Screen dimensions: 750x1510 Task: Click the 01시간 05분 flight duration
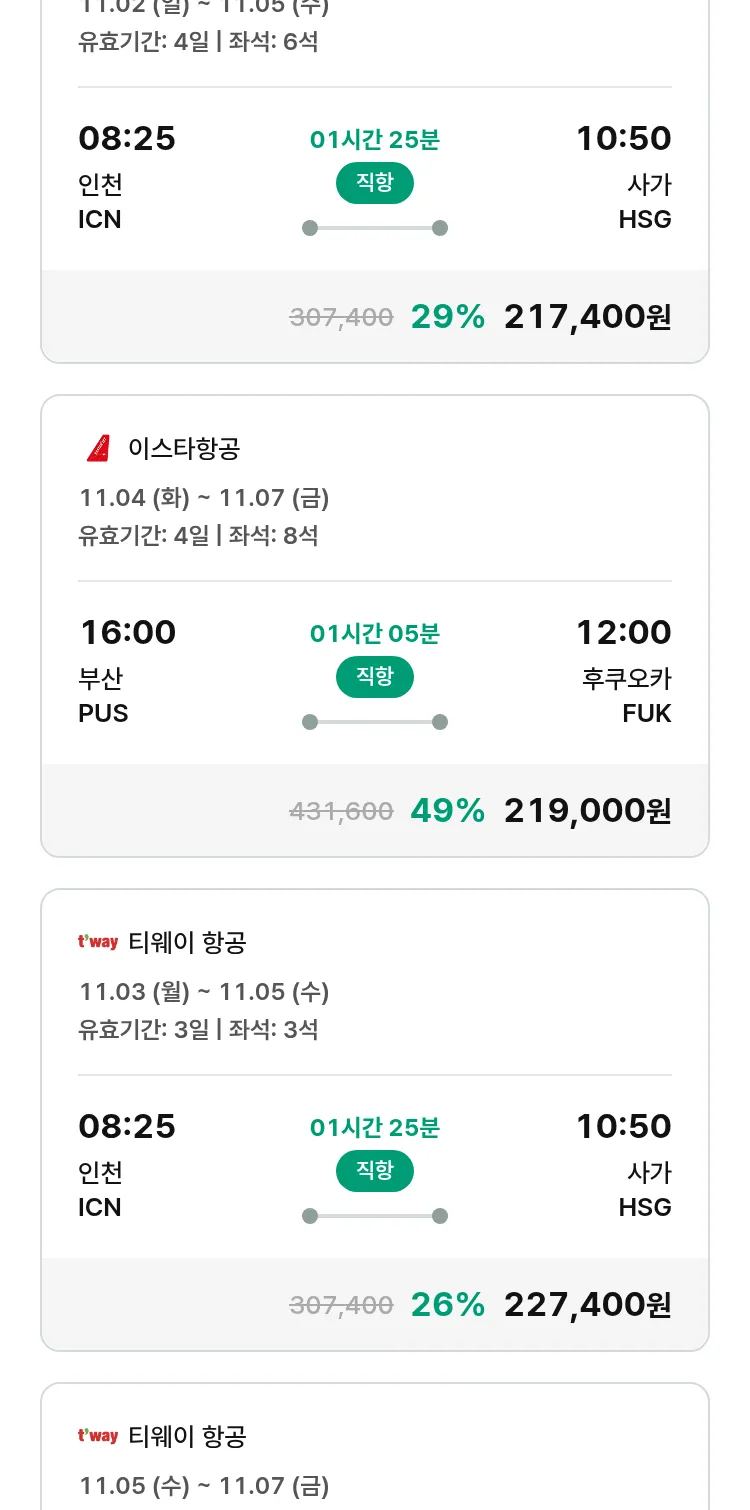(x=374, y=634)
